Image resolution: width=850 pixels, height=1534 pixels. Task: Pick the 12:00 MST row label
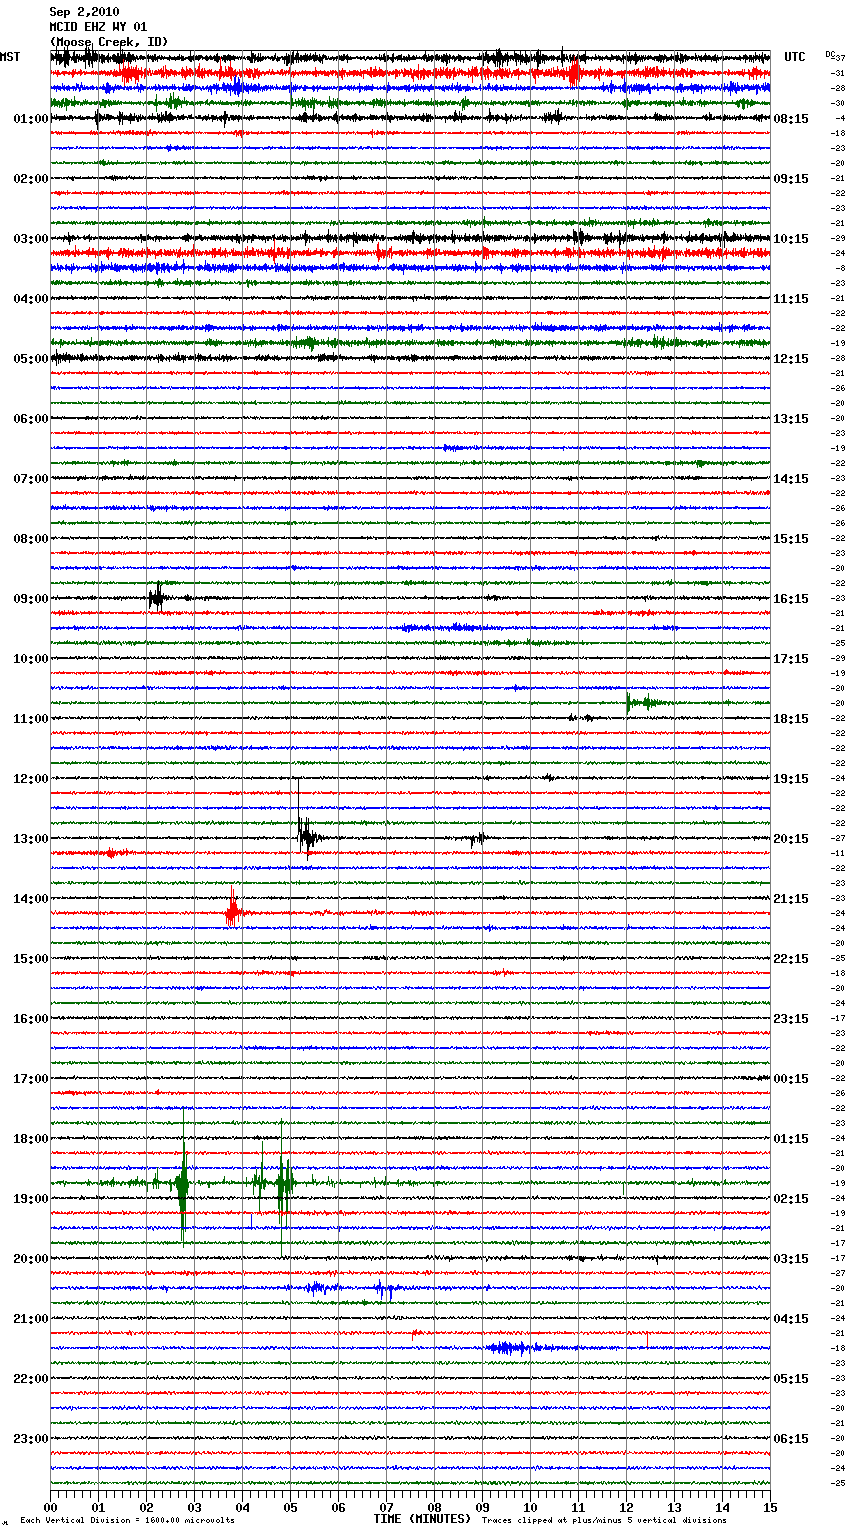coord(31,779)
